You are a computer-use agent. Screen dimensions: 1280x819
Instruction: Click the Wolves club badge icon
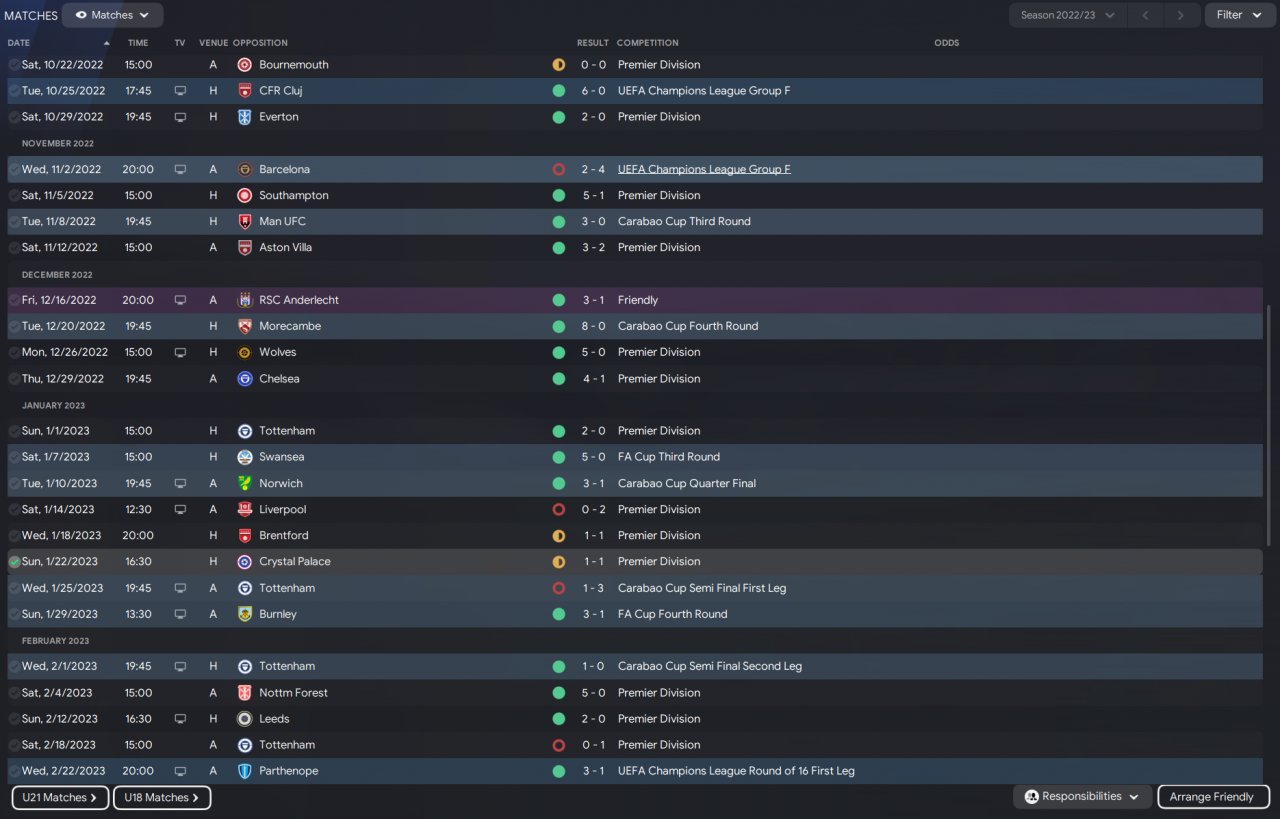coord(244,352)
